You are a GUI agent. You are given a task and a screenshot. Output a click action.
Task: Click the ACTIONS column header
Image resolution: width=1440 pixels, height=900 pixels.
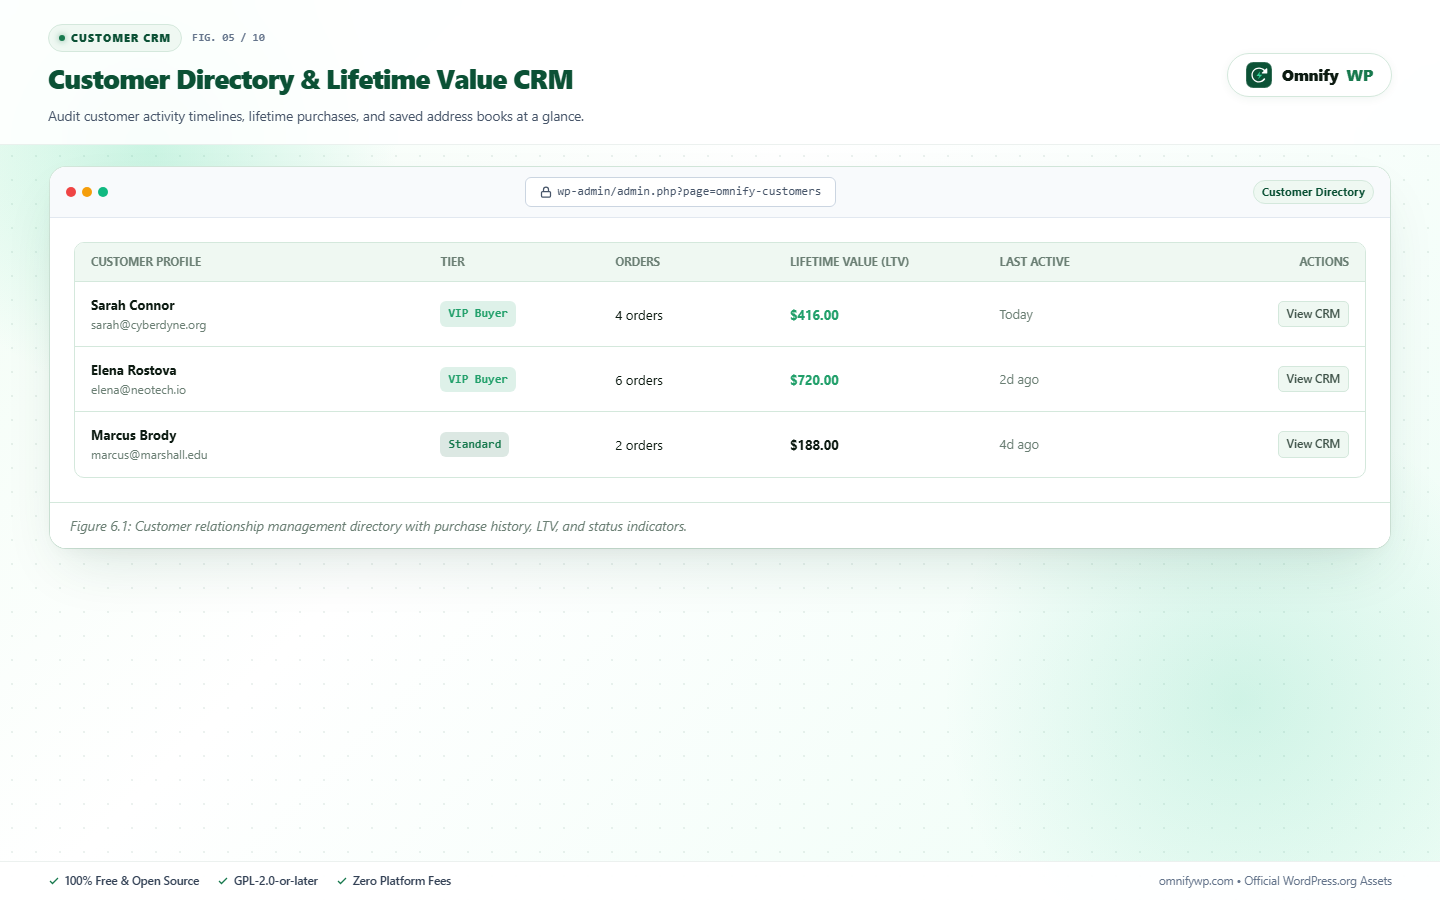pyautogui.click(x=1324, y=262)
